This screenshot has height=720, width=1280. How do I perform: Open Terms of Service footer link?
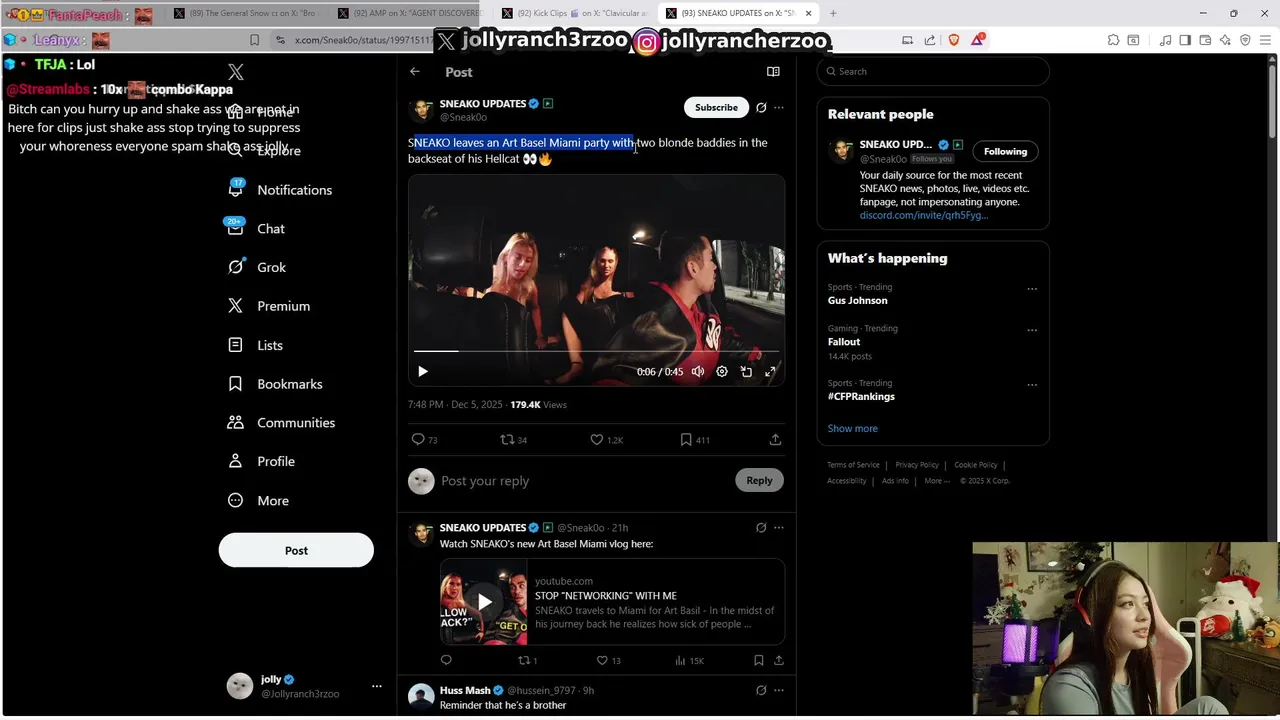tap(853, 465)
